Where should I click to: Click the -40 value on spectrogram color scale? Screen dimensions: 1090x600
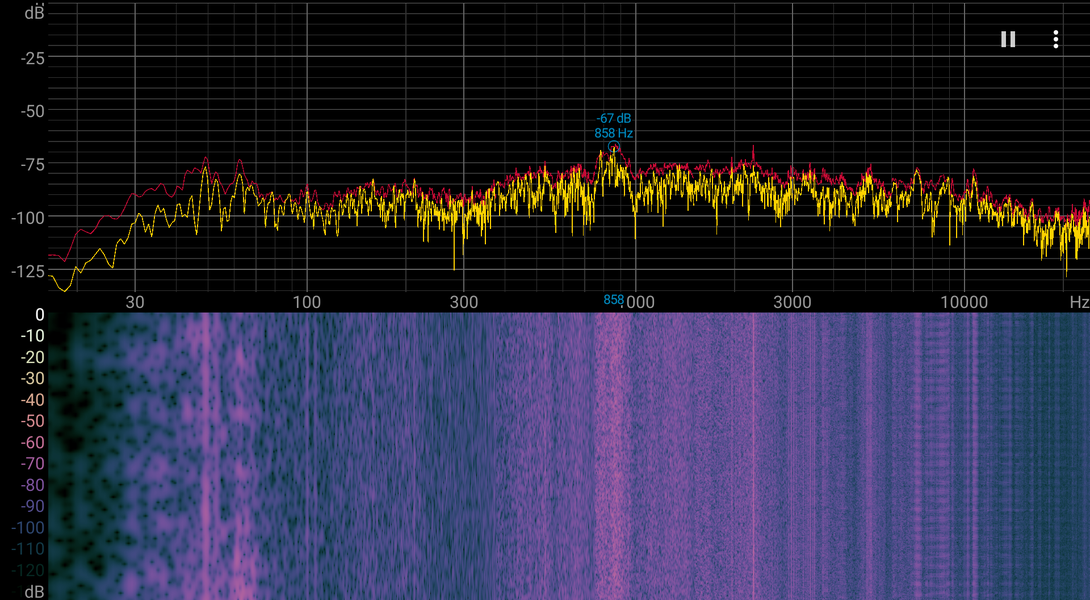tap(32, 400)
